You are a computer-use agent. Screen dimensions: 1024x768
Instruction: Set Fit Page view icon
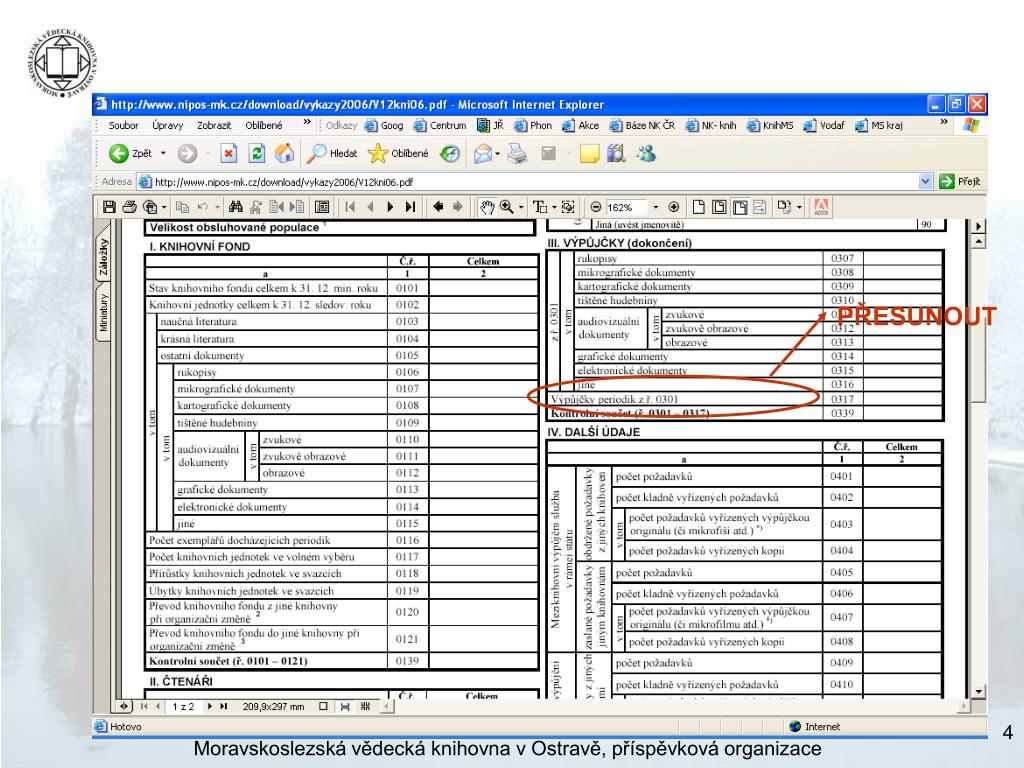coord(719,207)
